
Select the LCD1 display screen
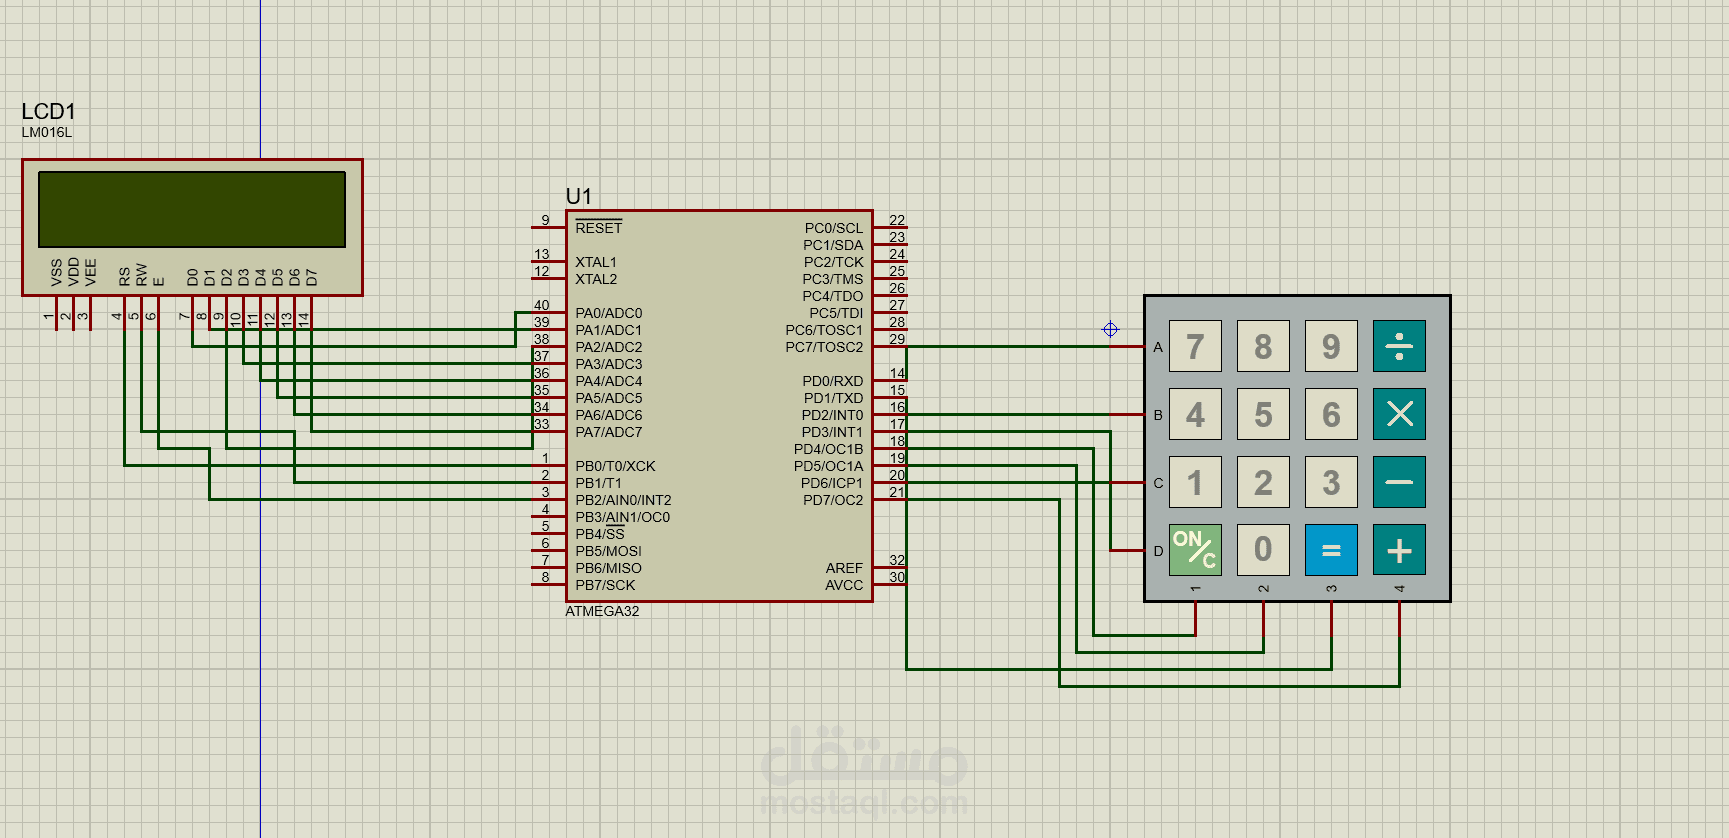click(192, 209)
